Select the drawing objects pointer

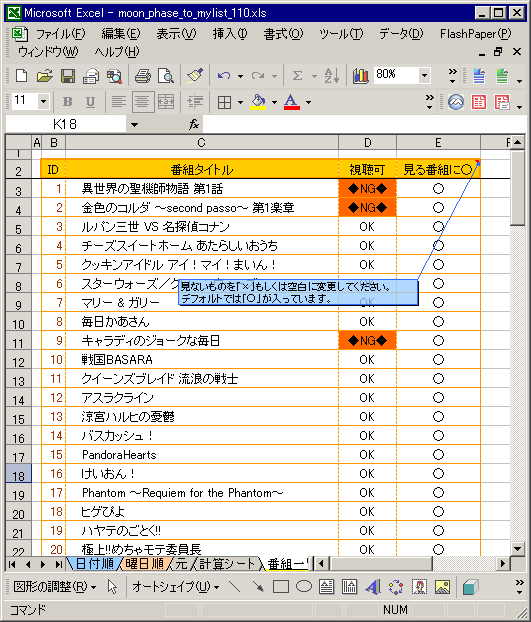point(112,586)
